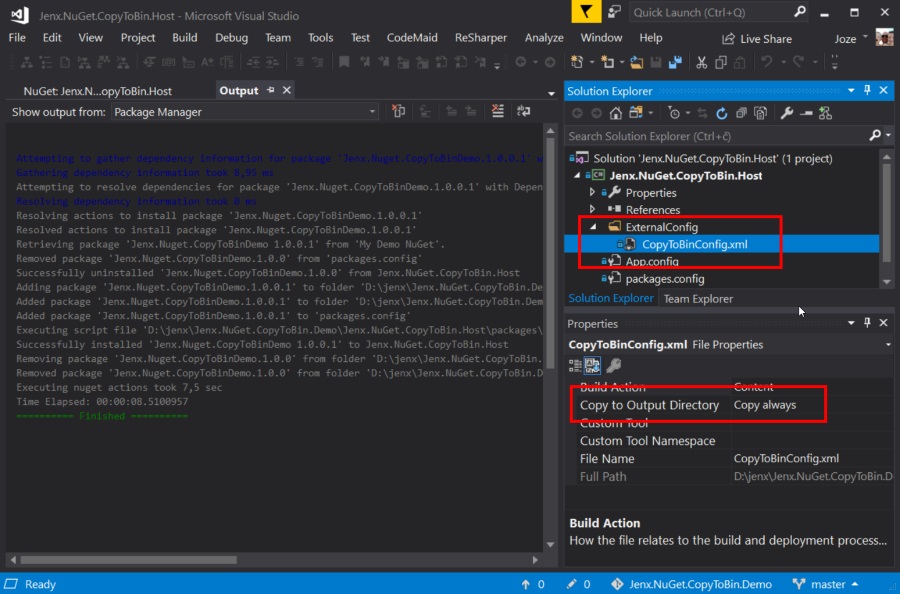Click search magnifier in Solution Explorer
Viewport: 900px width, 594px height.
click(x=874, y=135)
